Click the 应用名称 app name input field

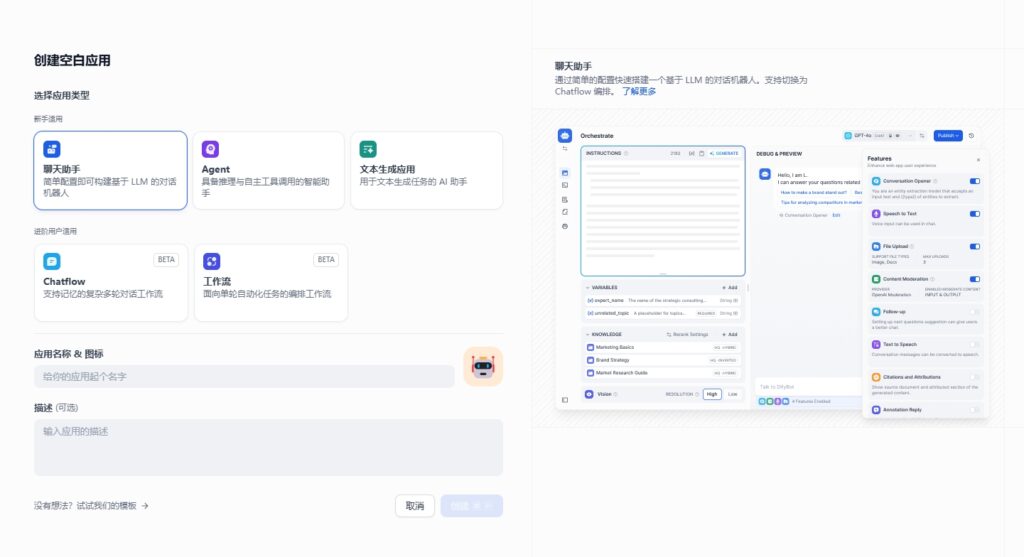[x=244, y=376]
